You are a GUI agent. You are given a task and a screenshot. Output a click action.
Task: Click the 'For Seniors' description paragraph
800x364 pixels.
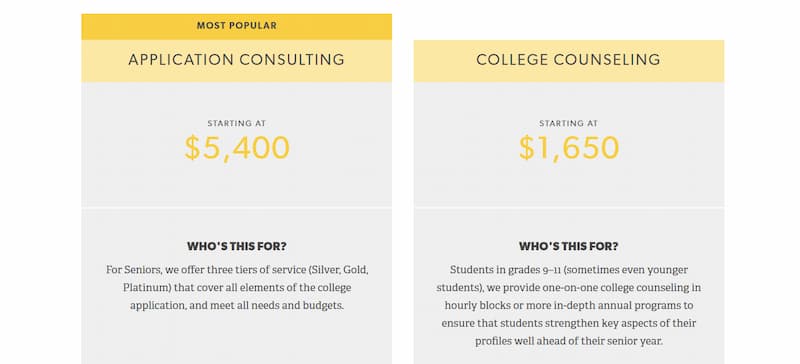237,287
